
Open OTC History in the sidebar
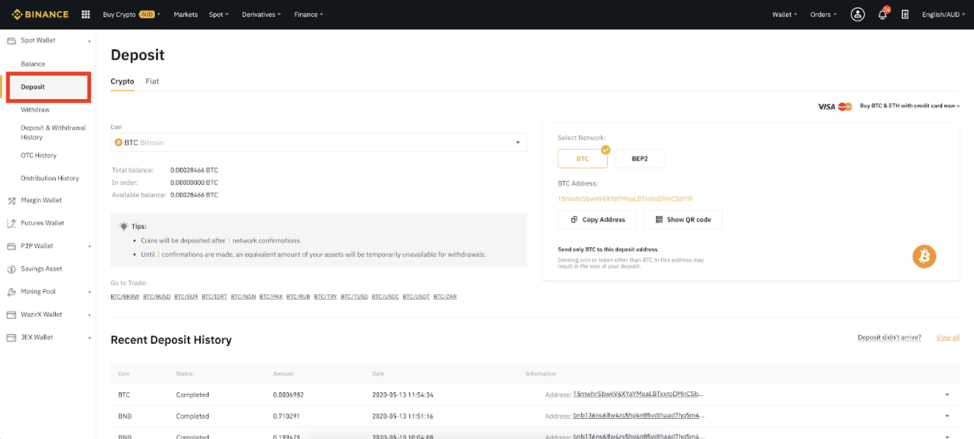[39, 155]
